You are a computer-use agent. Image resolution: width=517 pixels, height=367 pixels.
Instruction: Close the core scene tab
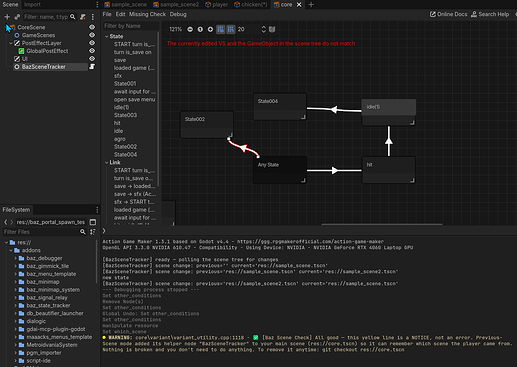pos(299,5)
